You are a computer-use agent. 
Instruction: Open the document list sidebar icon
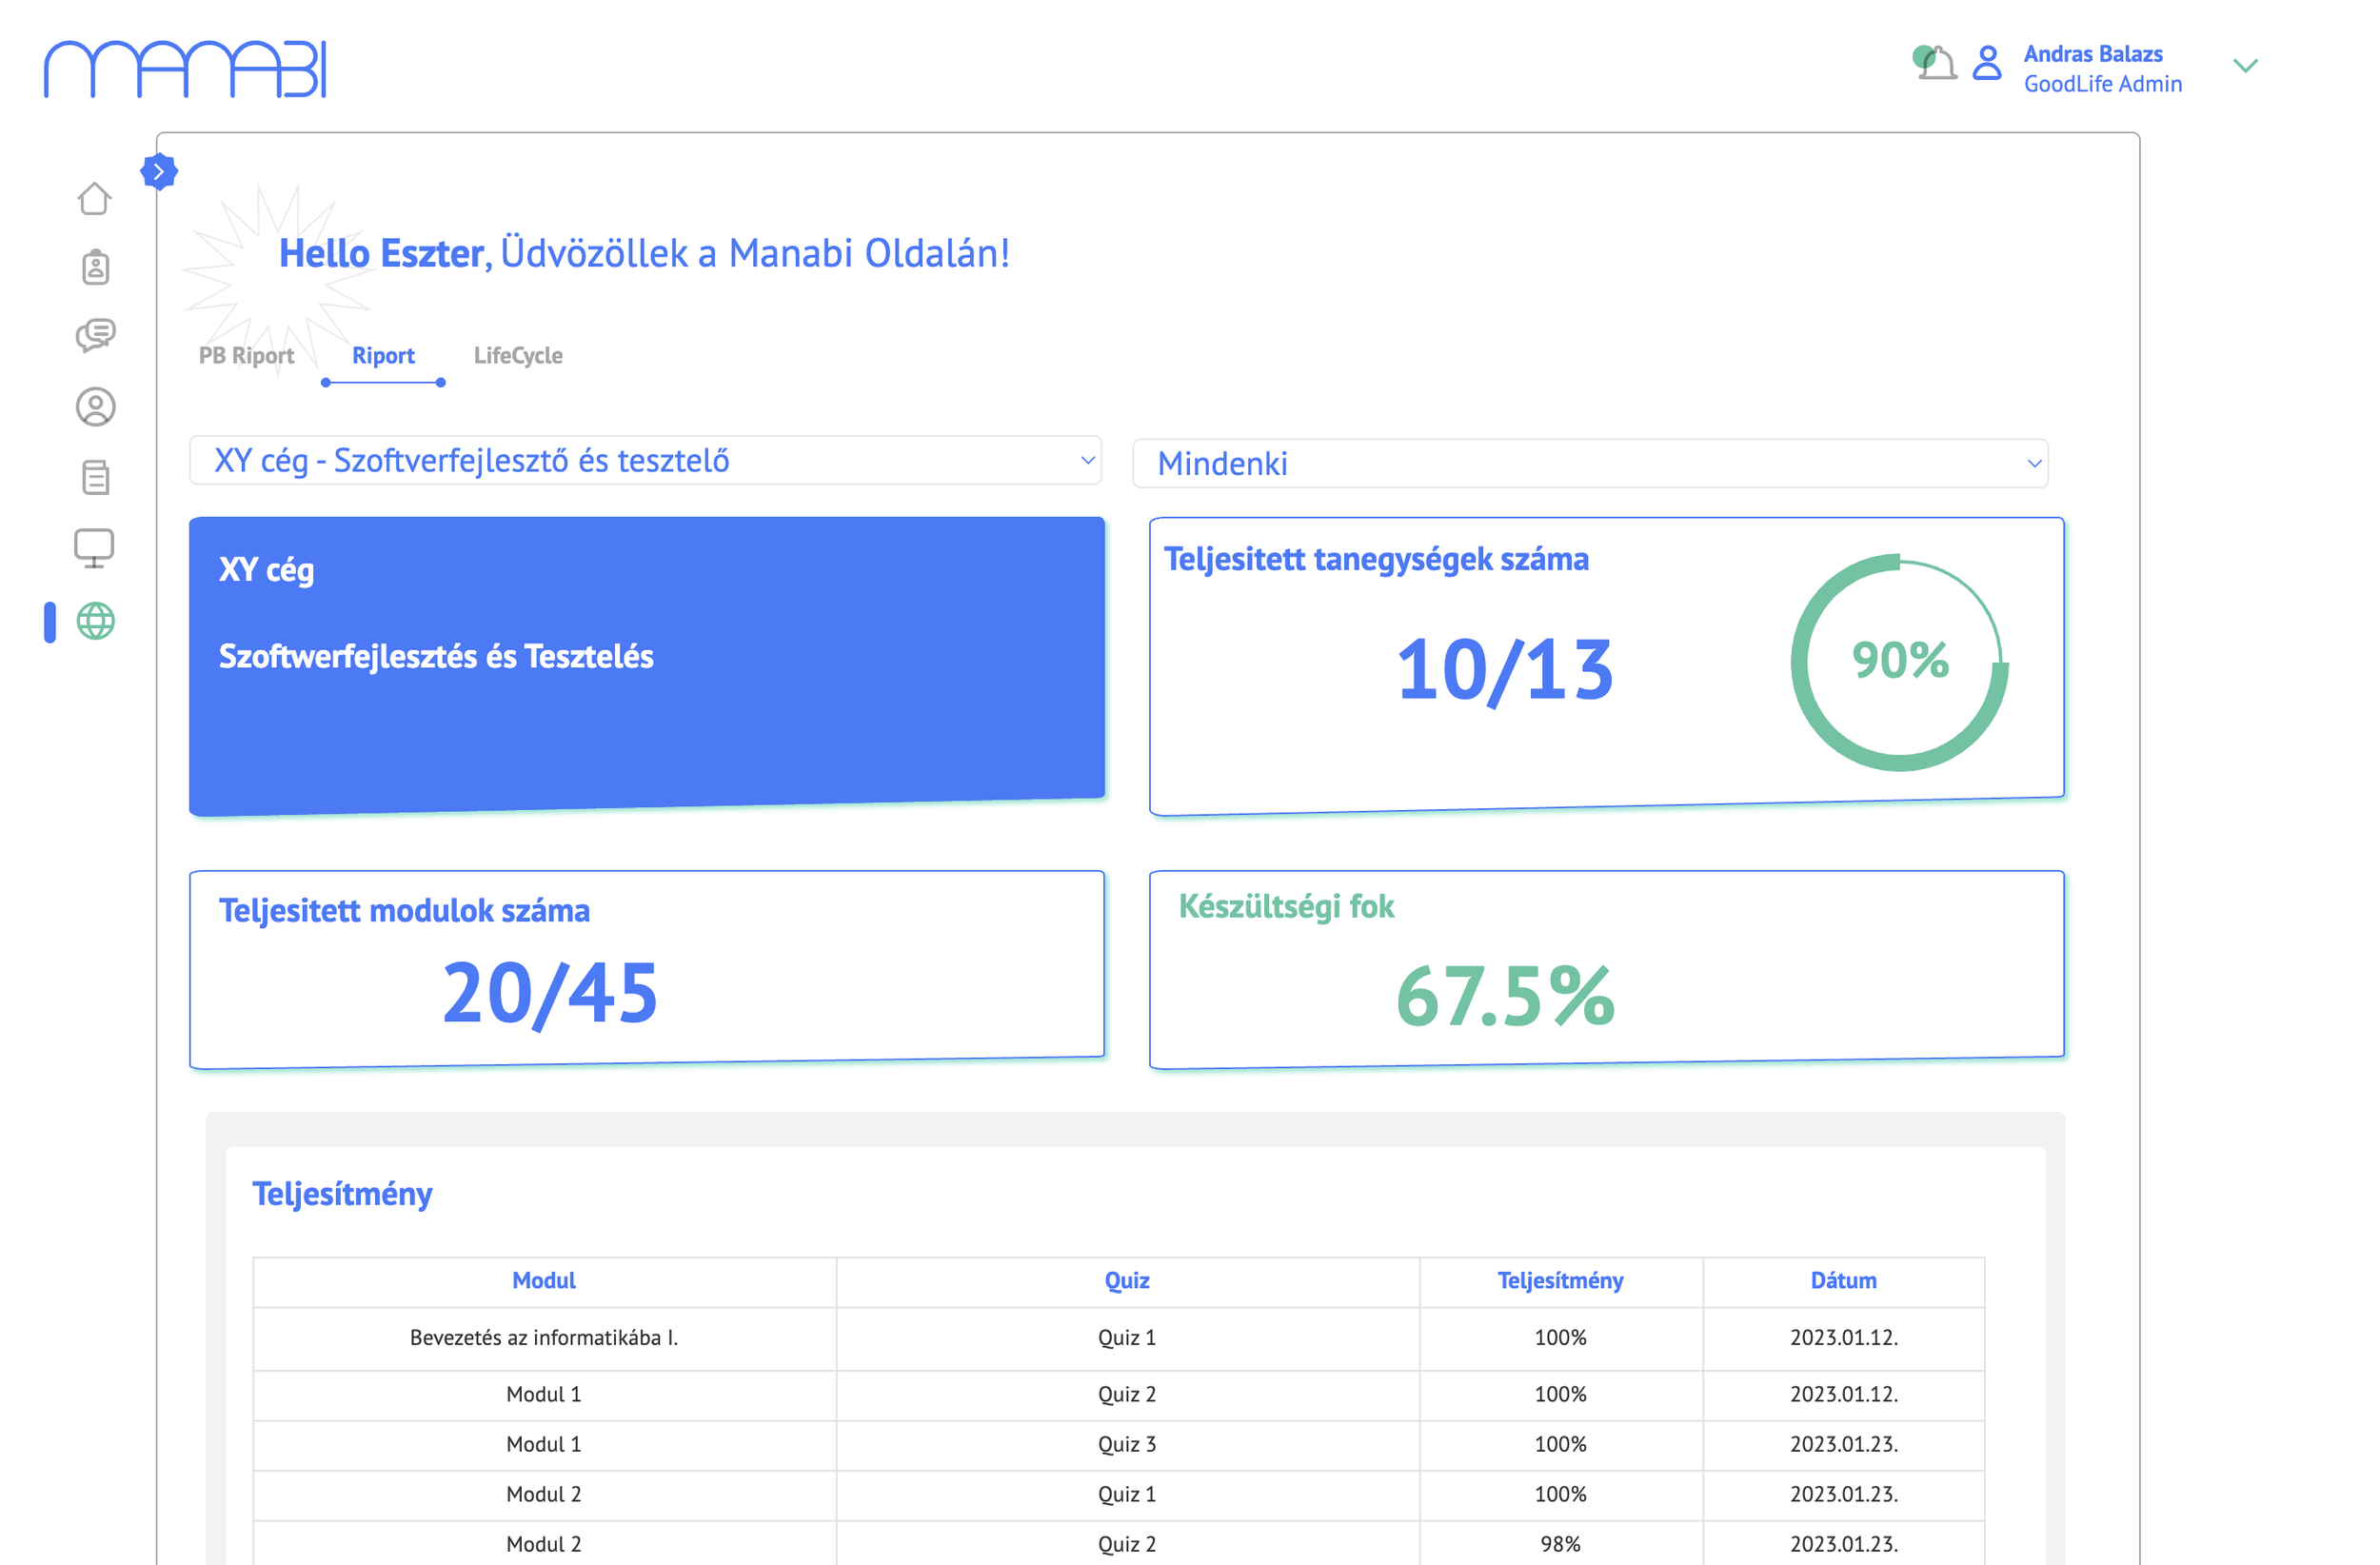(x=95, y=477)
